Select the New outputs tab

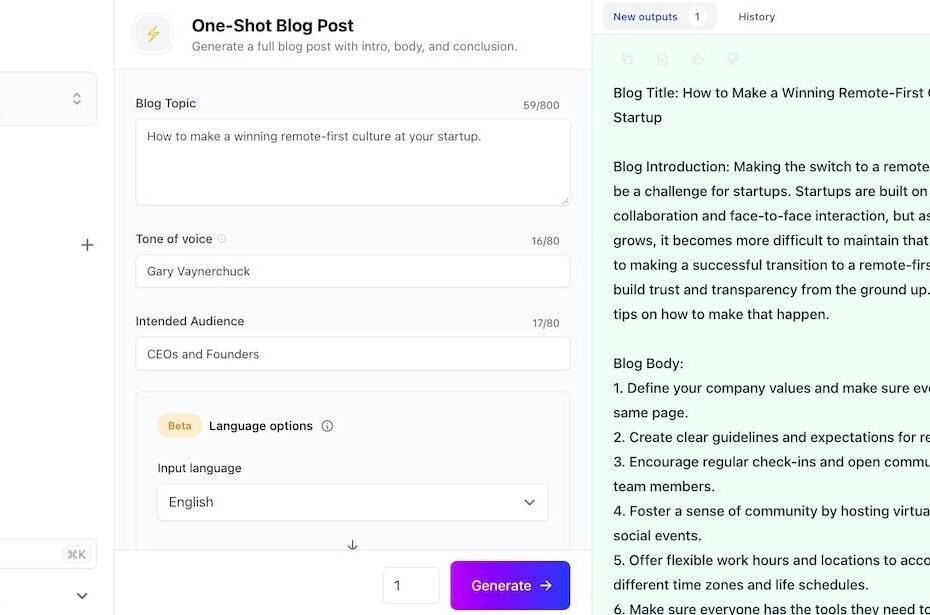coord(660,17)
